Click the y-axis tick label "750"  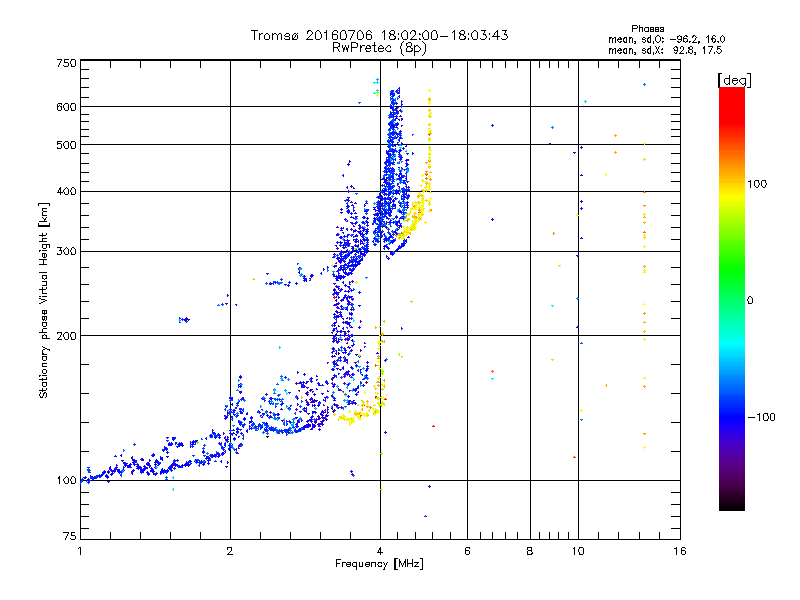pos(66,63)
